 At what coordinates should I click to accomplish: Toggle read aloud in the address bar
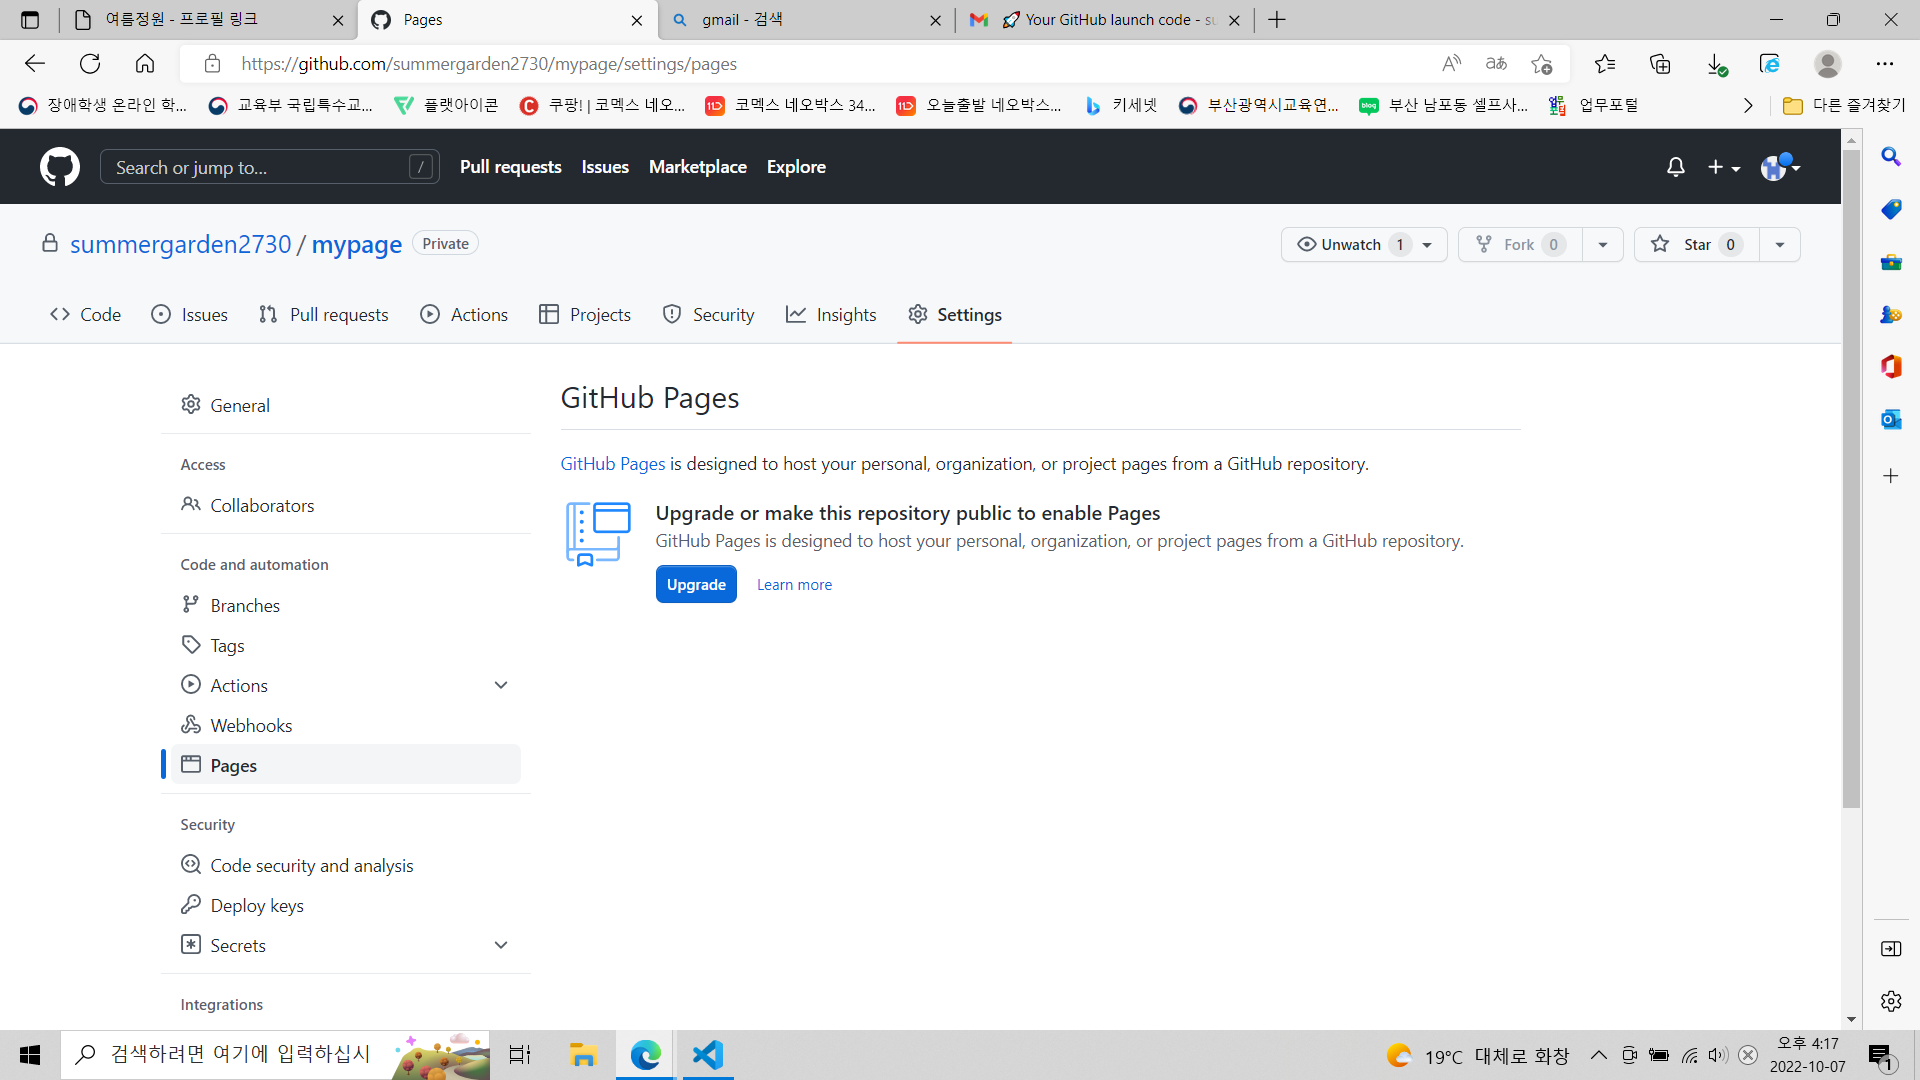[x=1451, y=64]
